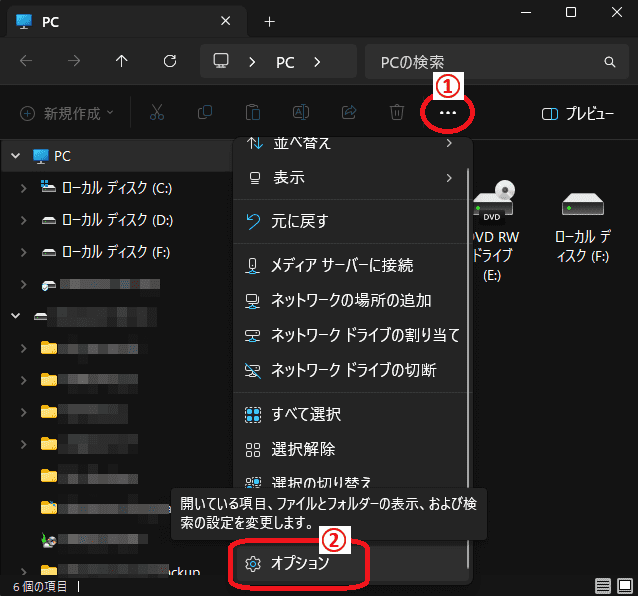Click the Up arrow navigation icon
Screen dimensions: 638x596
click(x=122, y=61)
